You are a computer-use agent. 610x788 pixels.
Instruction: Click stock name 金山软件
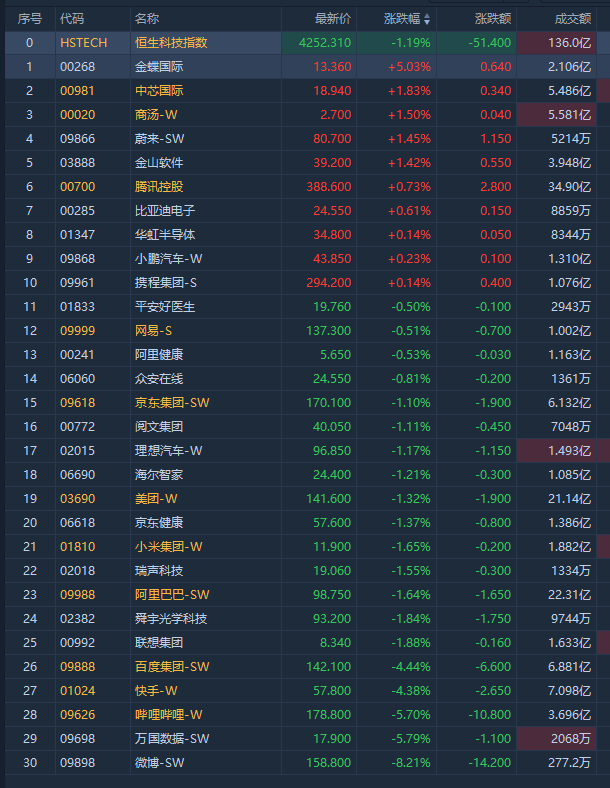tap(159, 163)
